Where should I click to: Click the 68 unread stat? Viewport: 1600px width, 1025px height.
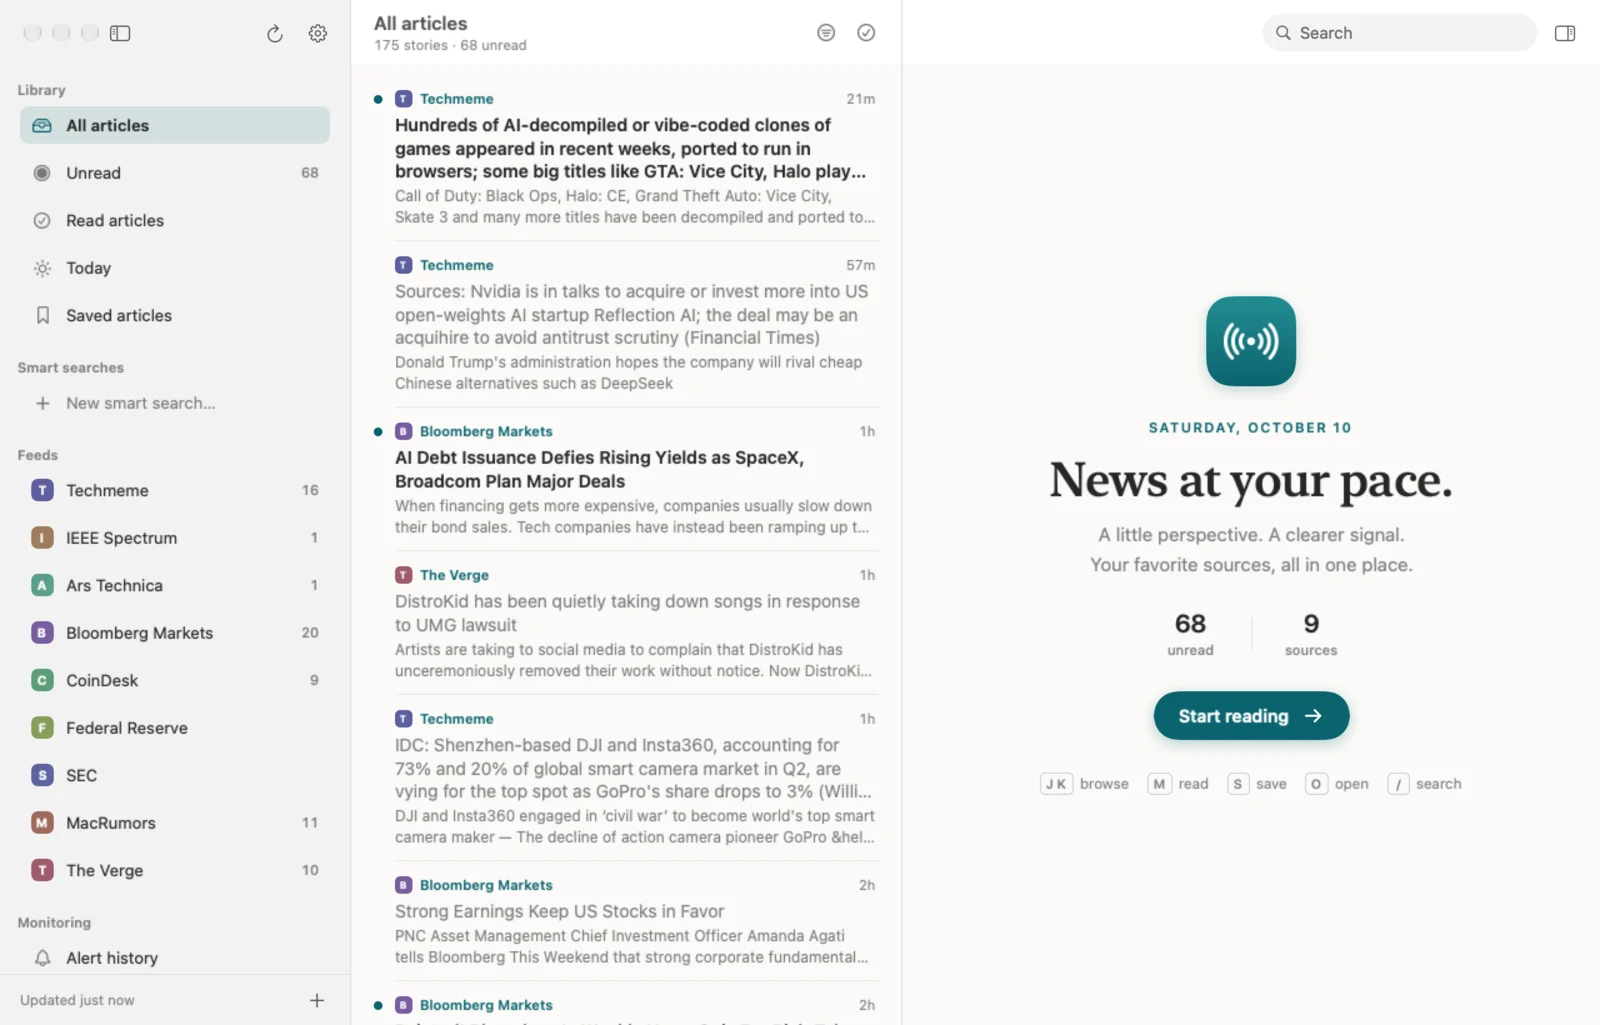1190,634
